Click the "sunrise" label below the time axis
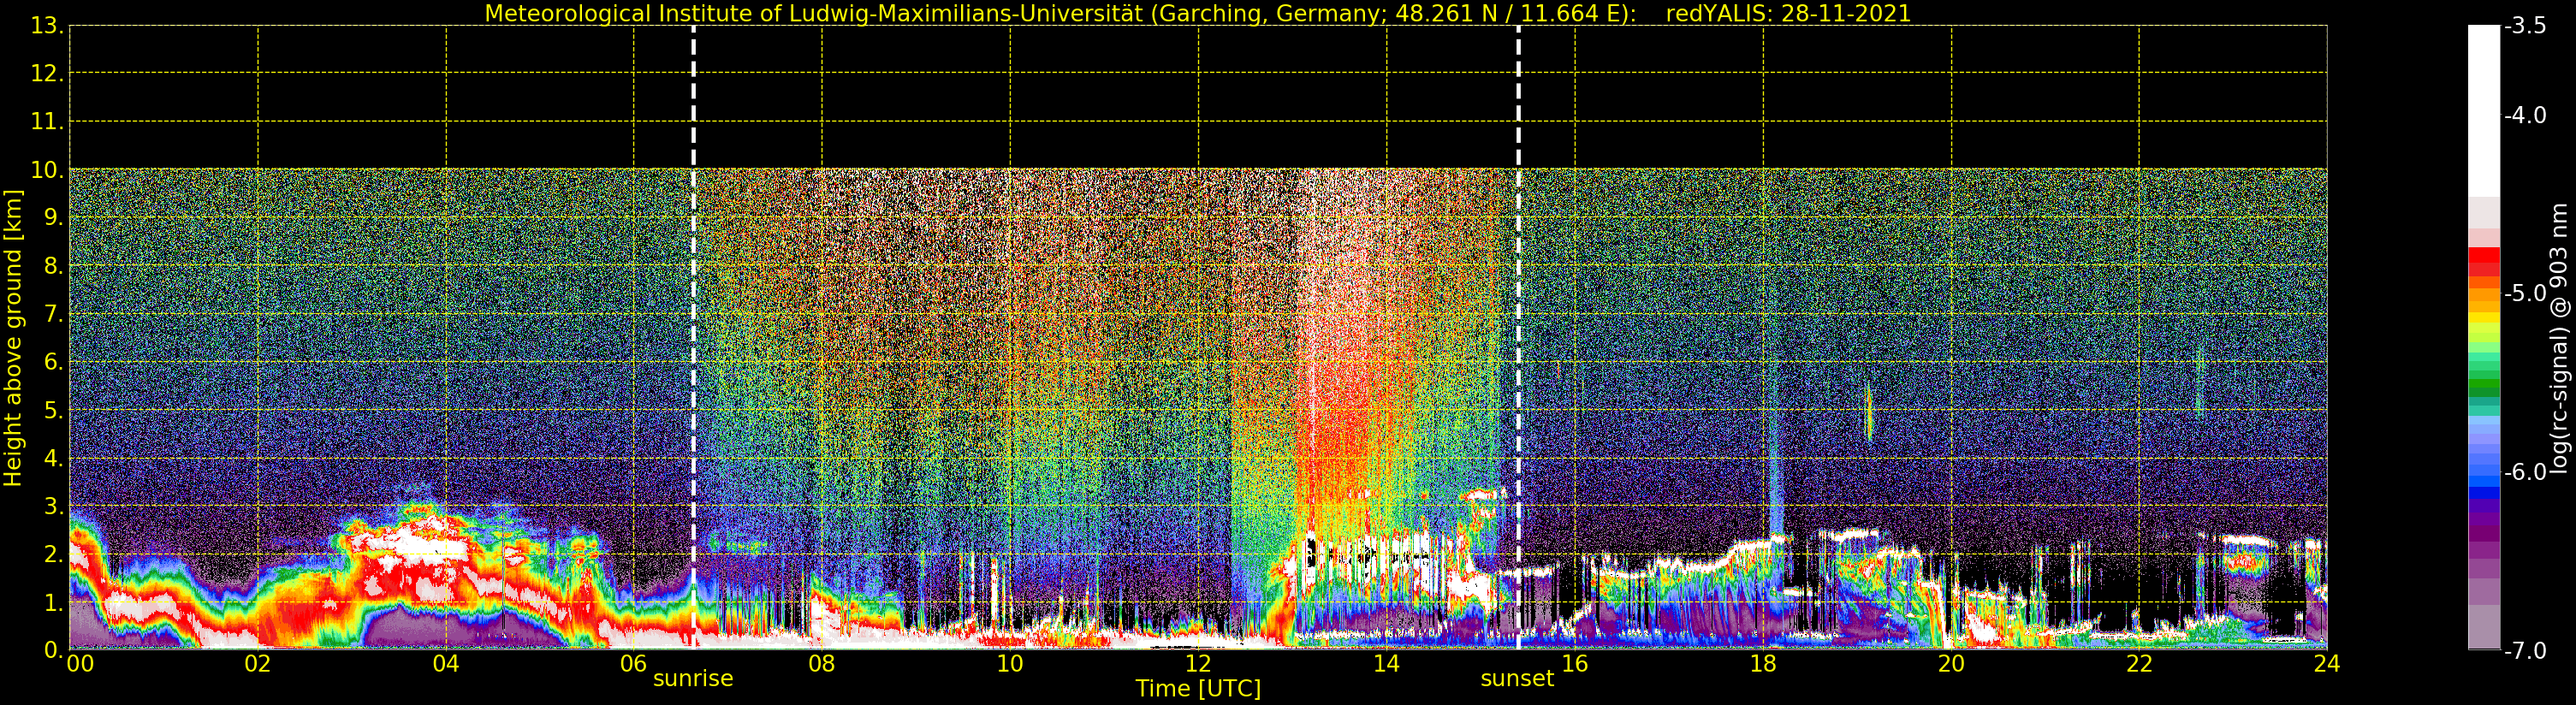The height and width of the screenshot is (705, 2576). [693, 679]
